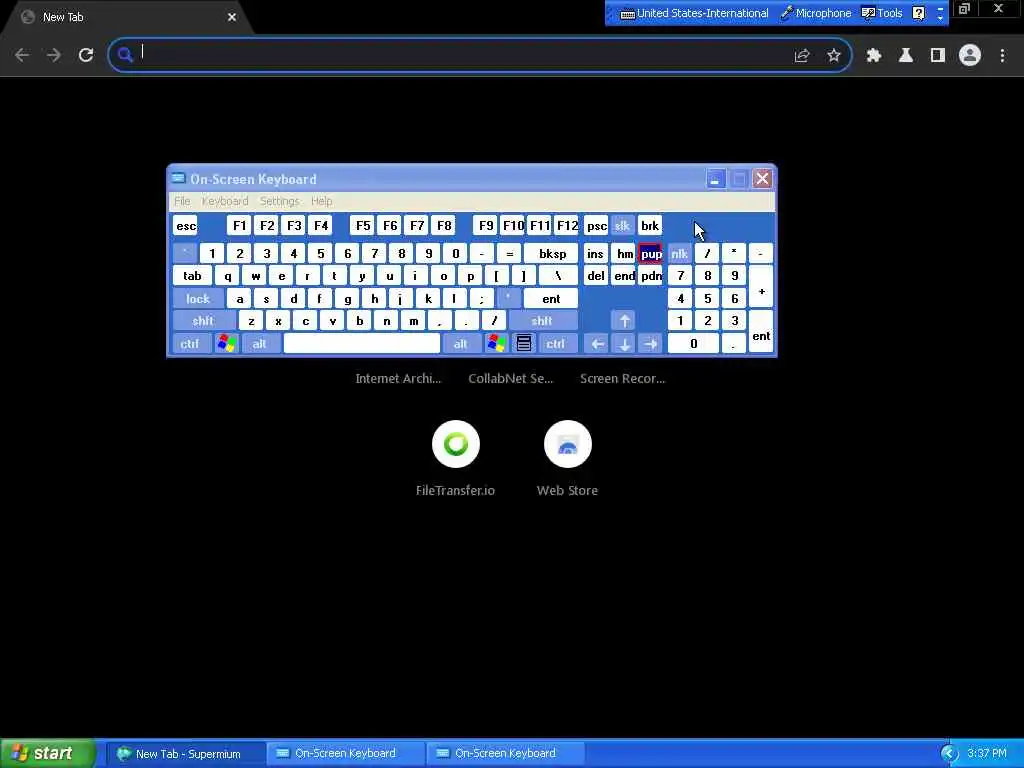Viewport: 1024px width, 768px height.
Task: Open language bar help question icon
Action: tap(919, 13)
